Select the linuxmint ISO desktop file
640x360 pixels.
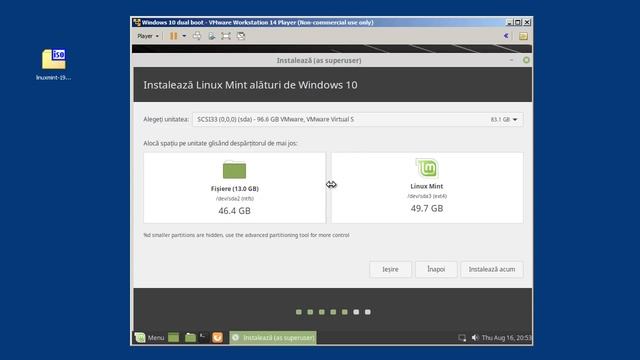tap(53, 64)
